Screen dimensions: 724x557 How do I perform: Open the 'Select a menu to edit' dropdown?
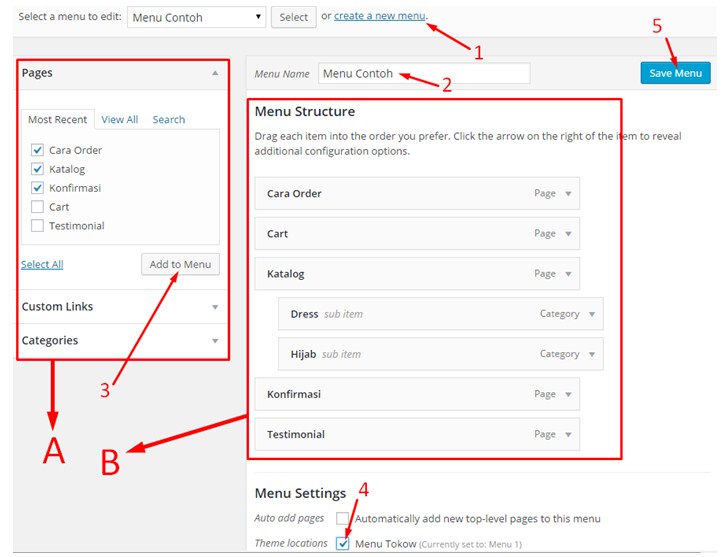pos(196,17)
